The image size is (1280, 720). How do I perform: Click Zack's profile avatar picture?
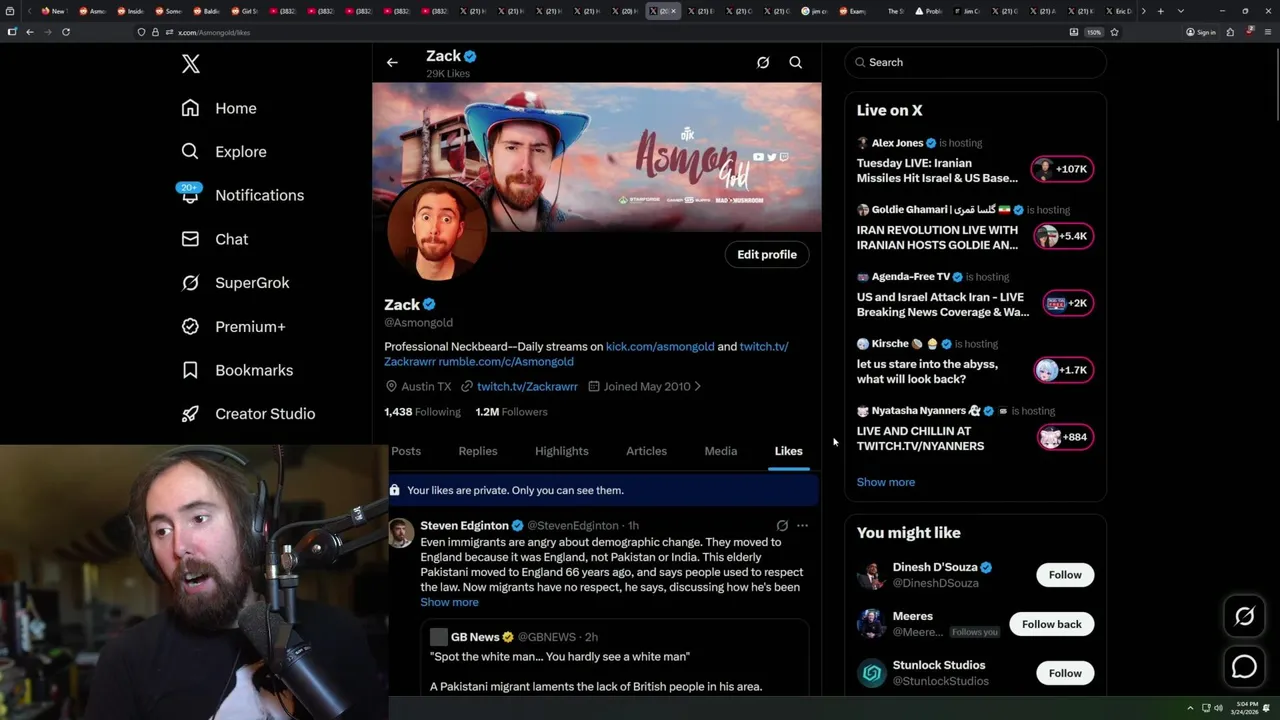pos(437,230)
